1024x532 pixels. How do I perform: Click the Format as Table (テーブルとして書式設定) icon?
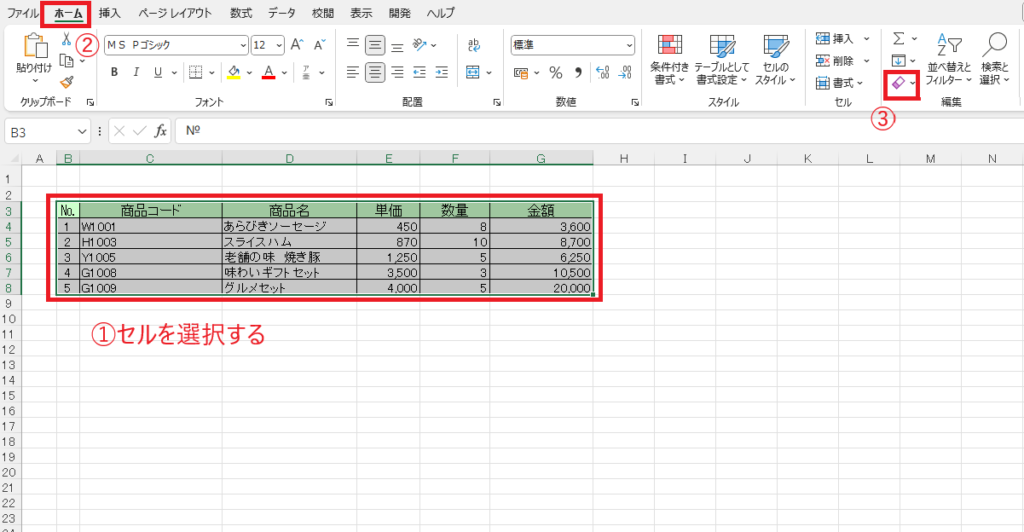click(x=722, y=58)
